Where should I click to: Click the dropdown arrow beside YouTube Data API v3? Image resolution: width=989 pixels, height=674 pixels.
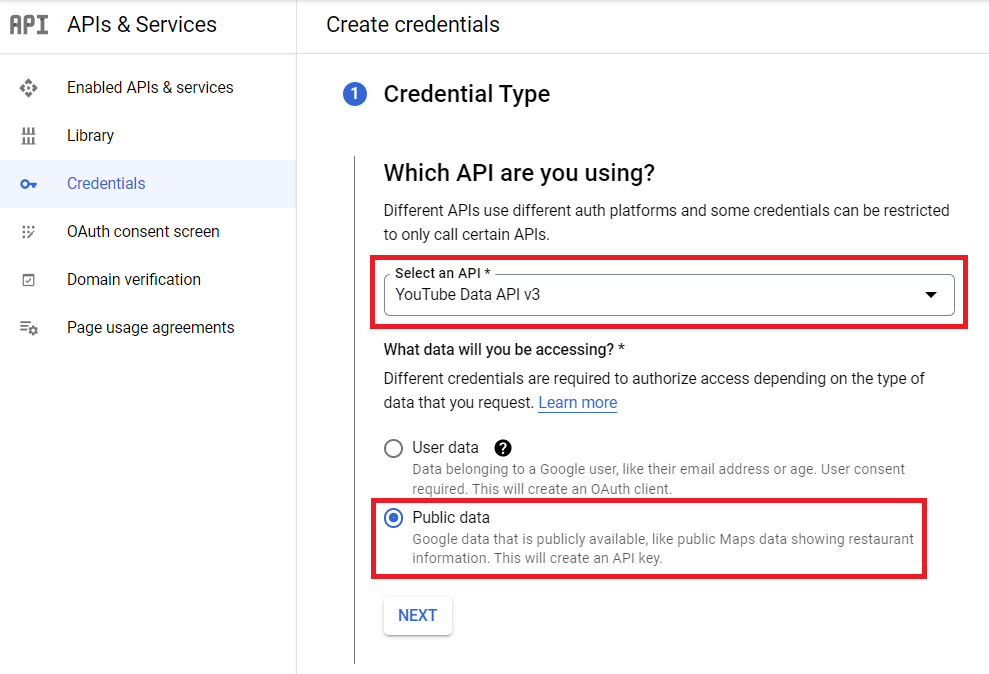tap(930, 294)
